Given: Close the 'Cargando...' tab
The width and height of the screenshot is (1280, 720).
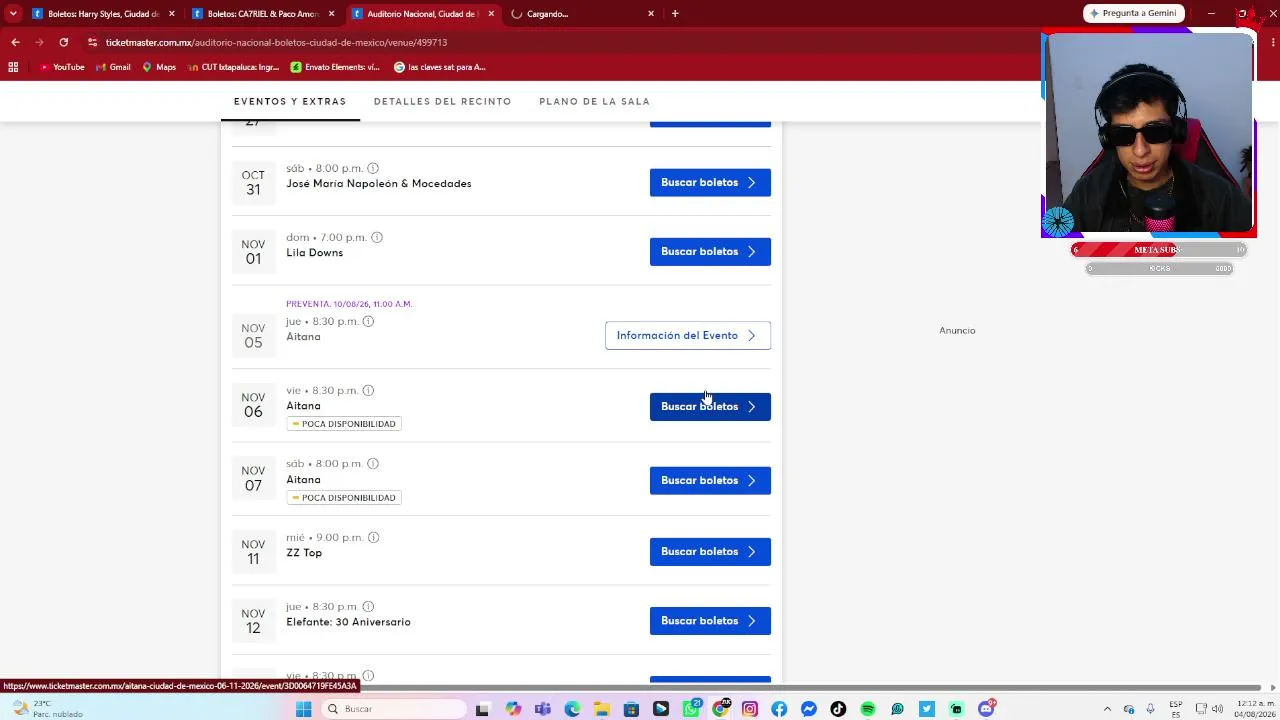Looking at the screenshot, I should point(651,14).
